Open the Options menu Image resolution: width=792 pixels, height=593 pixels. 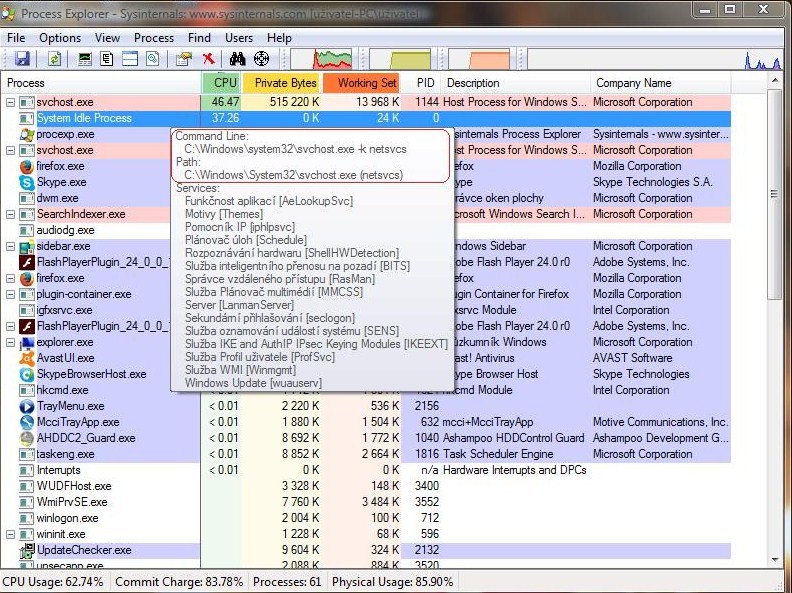60,38
